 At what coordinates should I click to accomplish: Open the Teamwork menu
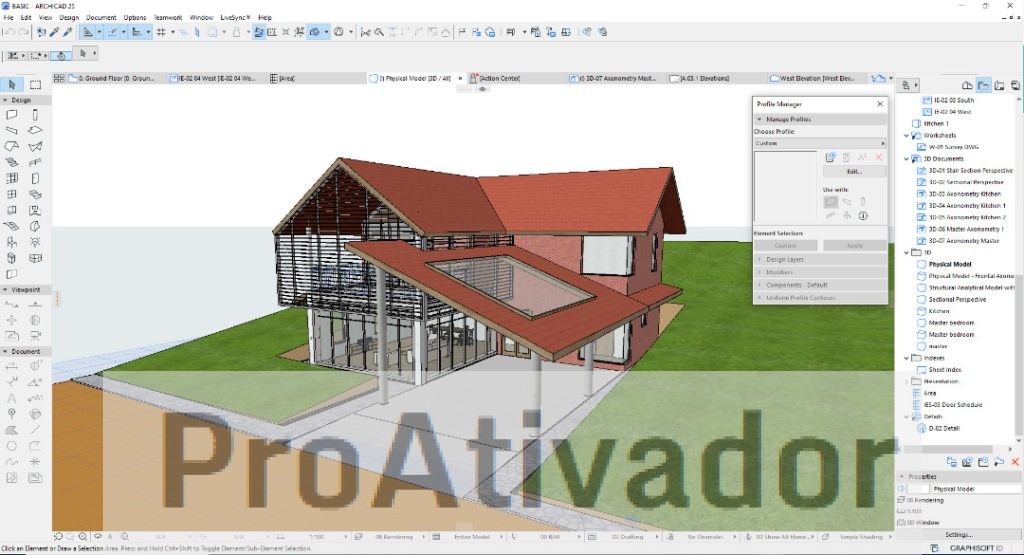coord(168,18)
